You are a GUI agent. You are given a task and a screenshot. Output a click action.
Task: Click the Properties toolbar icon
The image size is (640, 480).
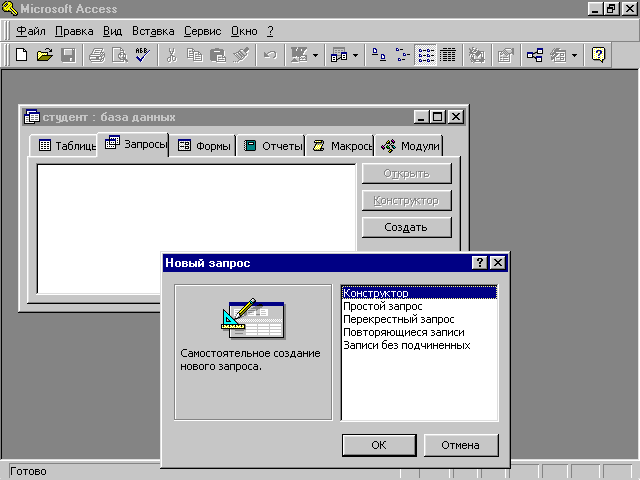[x=505, y=55]
